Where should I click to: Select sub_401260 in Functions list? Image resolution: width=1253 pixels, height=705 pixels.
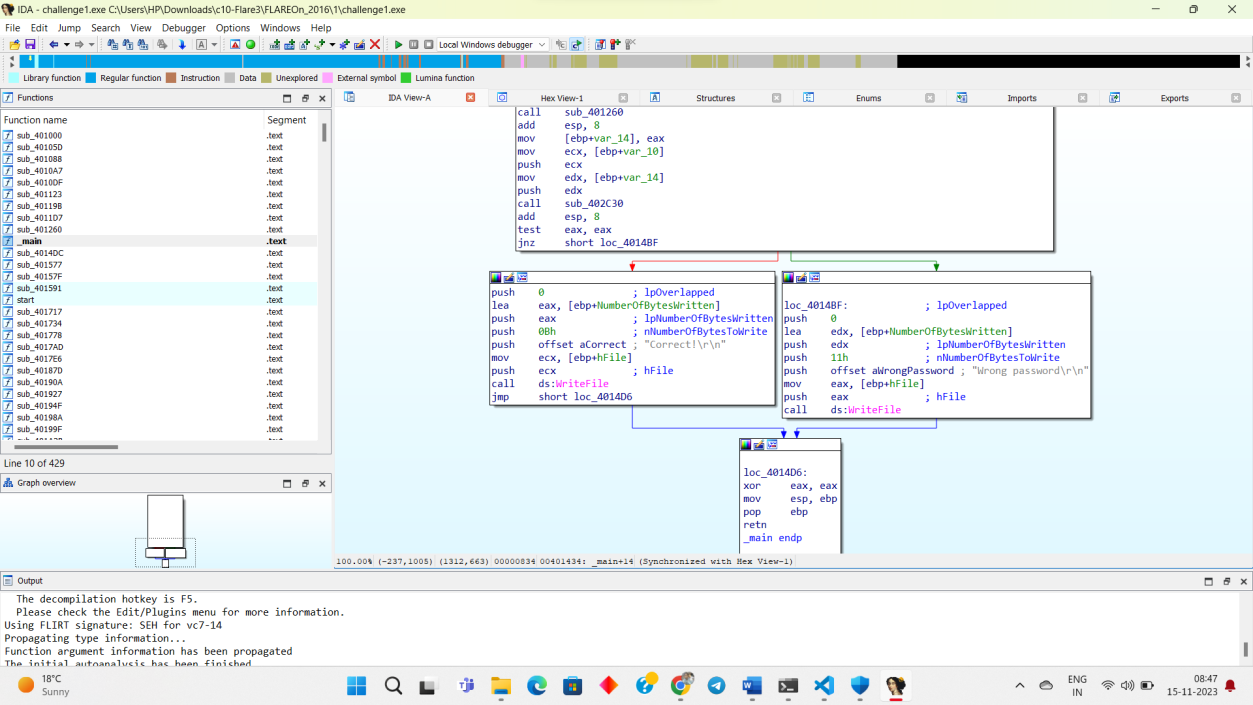(x=39, y=230)
